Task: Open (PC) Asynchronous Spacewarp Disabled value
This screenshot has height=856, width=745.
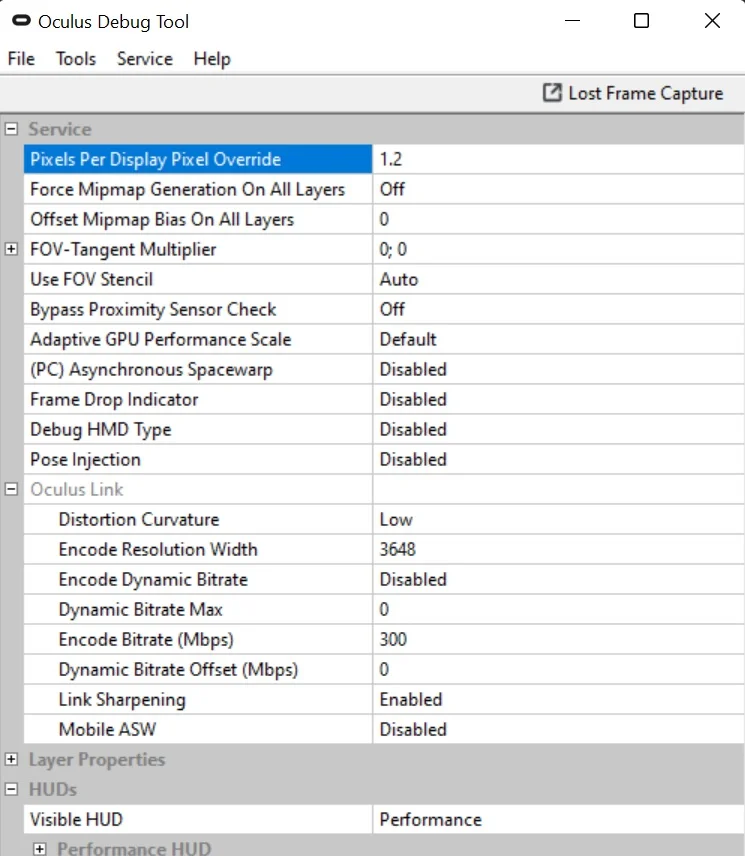Action: coord(558,369)
